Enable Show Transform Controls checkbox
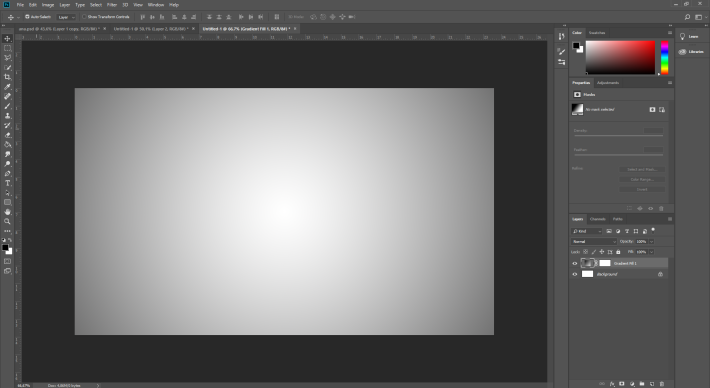 (x=84, y=17)
